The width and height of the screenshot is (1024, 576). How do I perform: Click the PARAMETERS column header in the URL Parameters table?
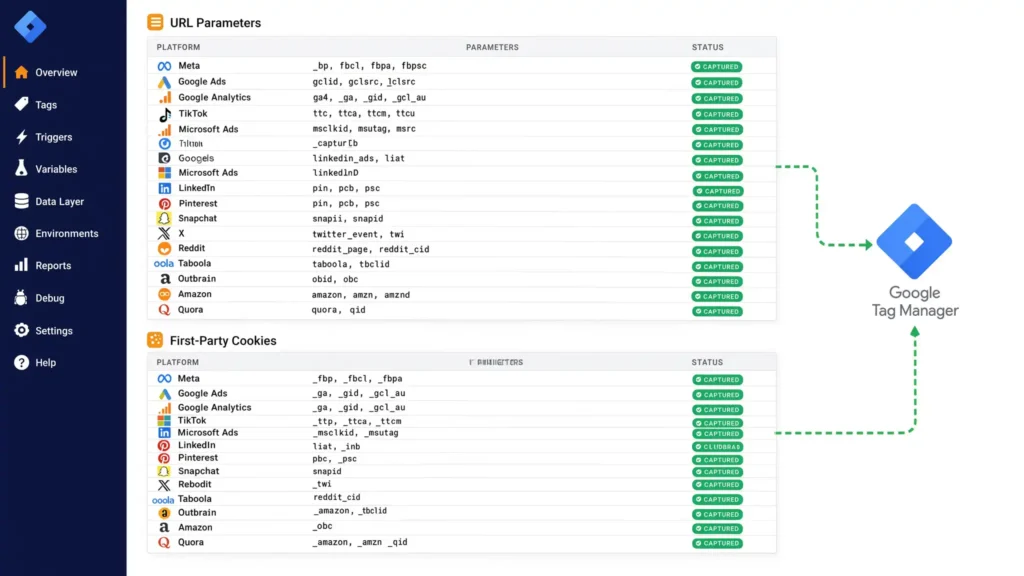click(x=492, y=47)
